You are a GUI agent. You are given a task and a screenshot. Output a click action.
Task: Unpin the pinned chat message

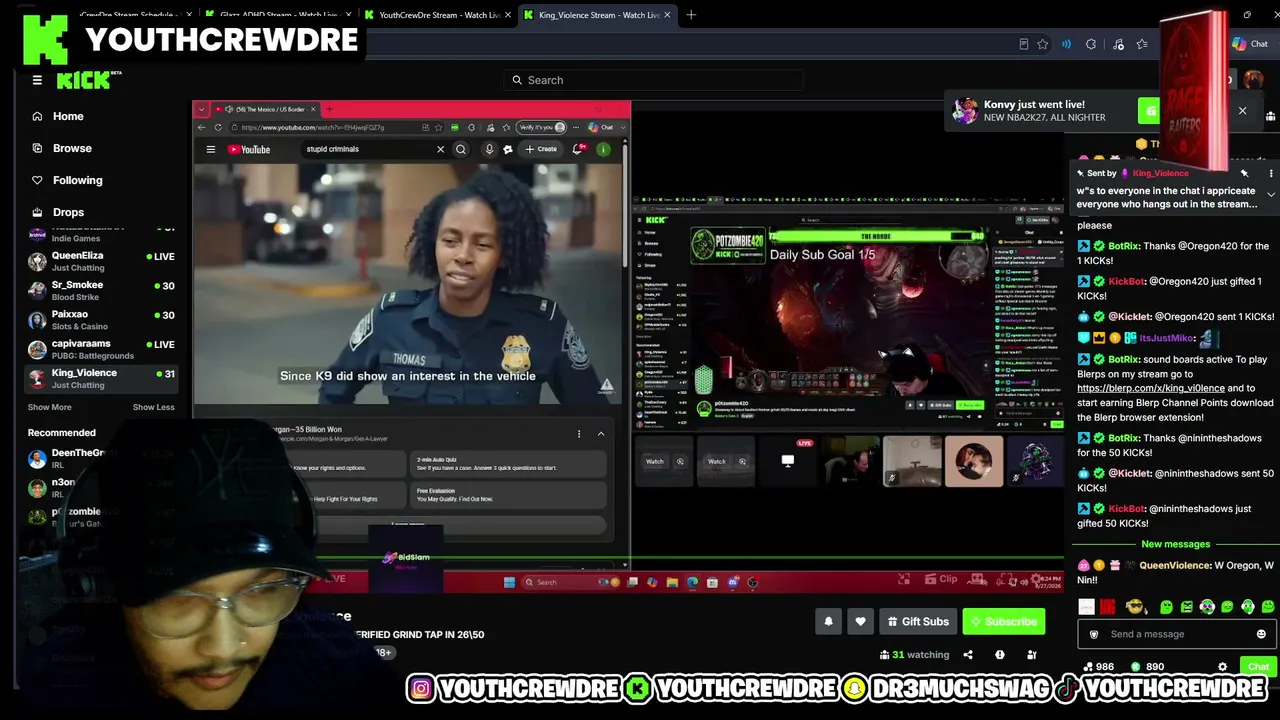(x=1244, y=173)
